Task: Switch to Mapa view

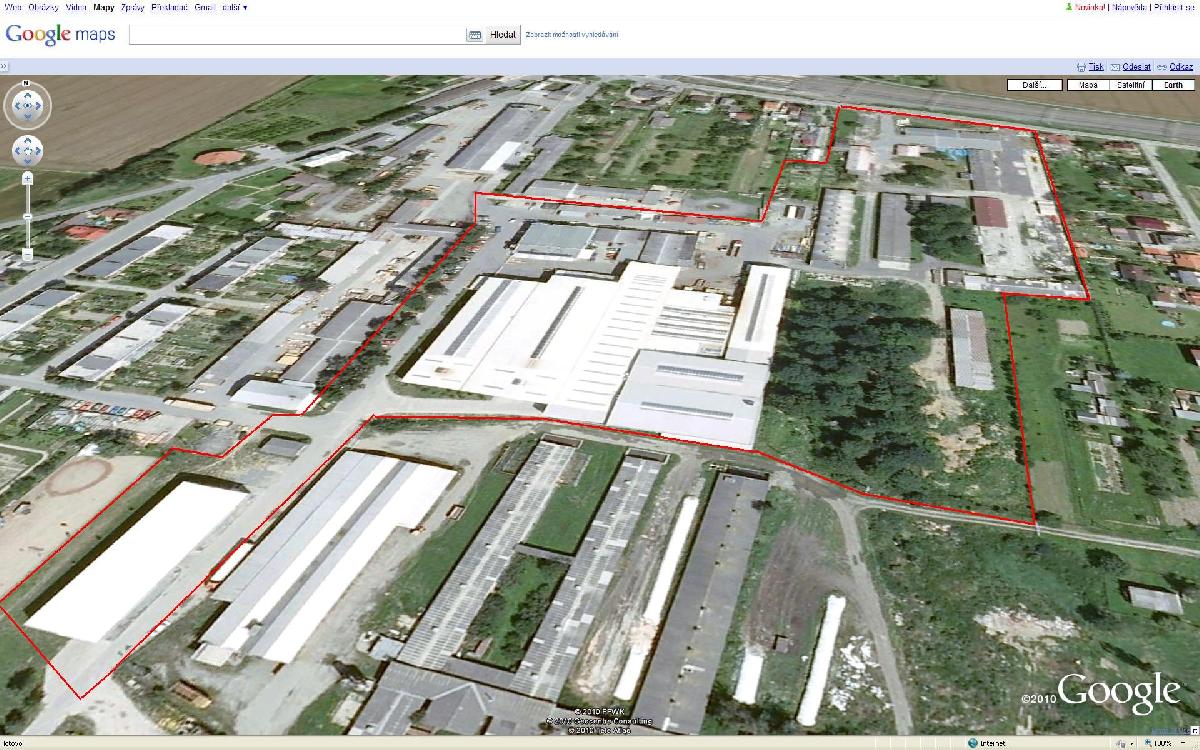Action: coord(1089,85)
